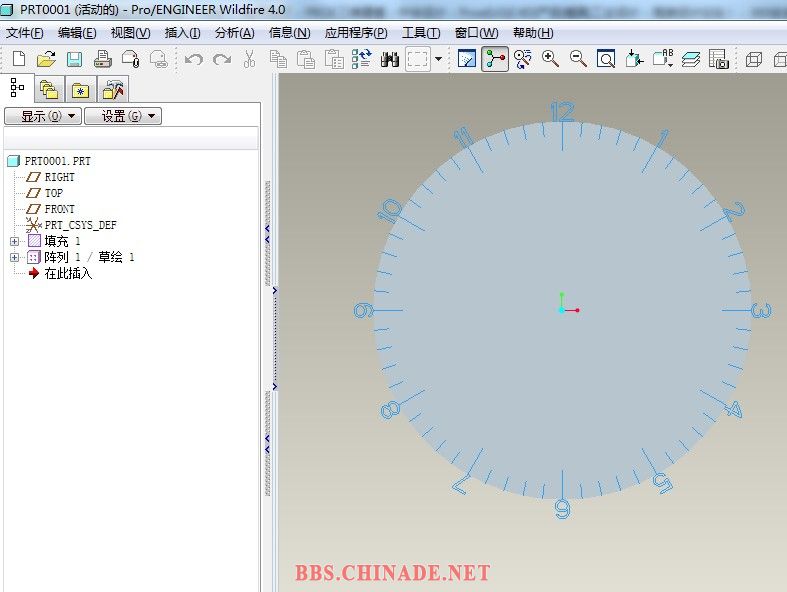
Task: Open the 设置(G) dropdown
Action: pos(122,116)
